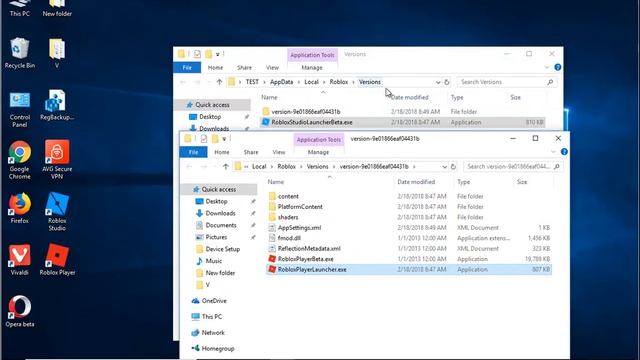Expand ribbon chevron in front window
640x360 pixels.
pos(553,152)
